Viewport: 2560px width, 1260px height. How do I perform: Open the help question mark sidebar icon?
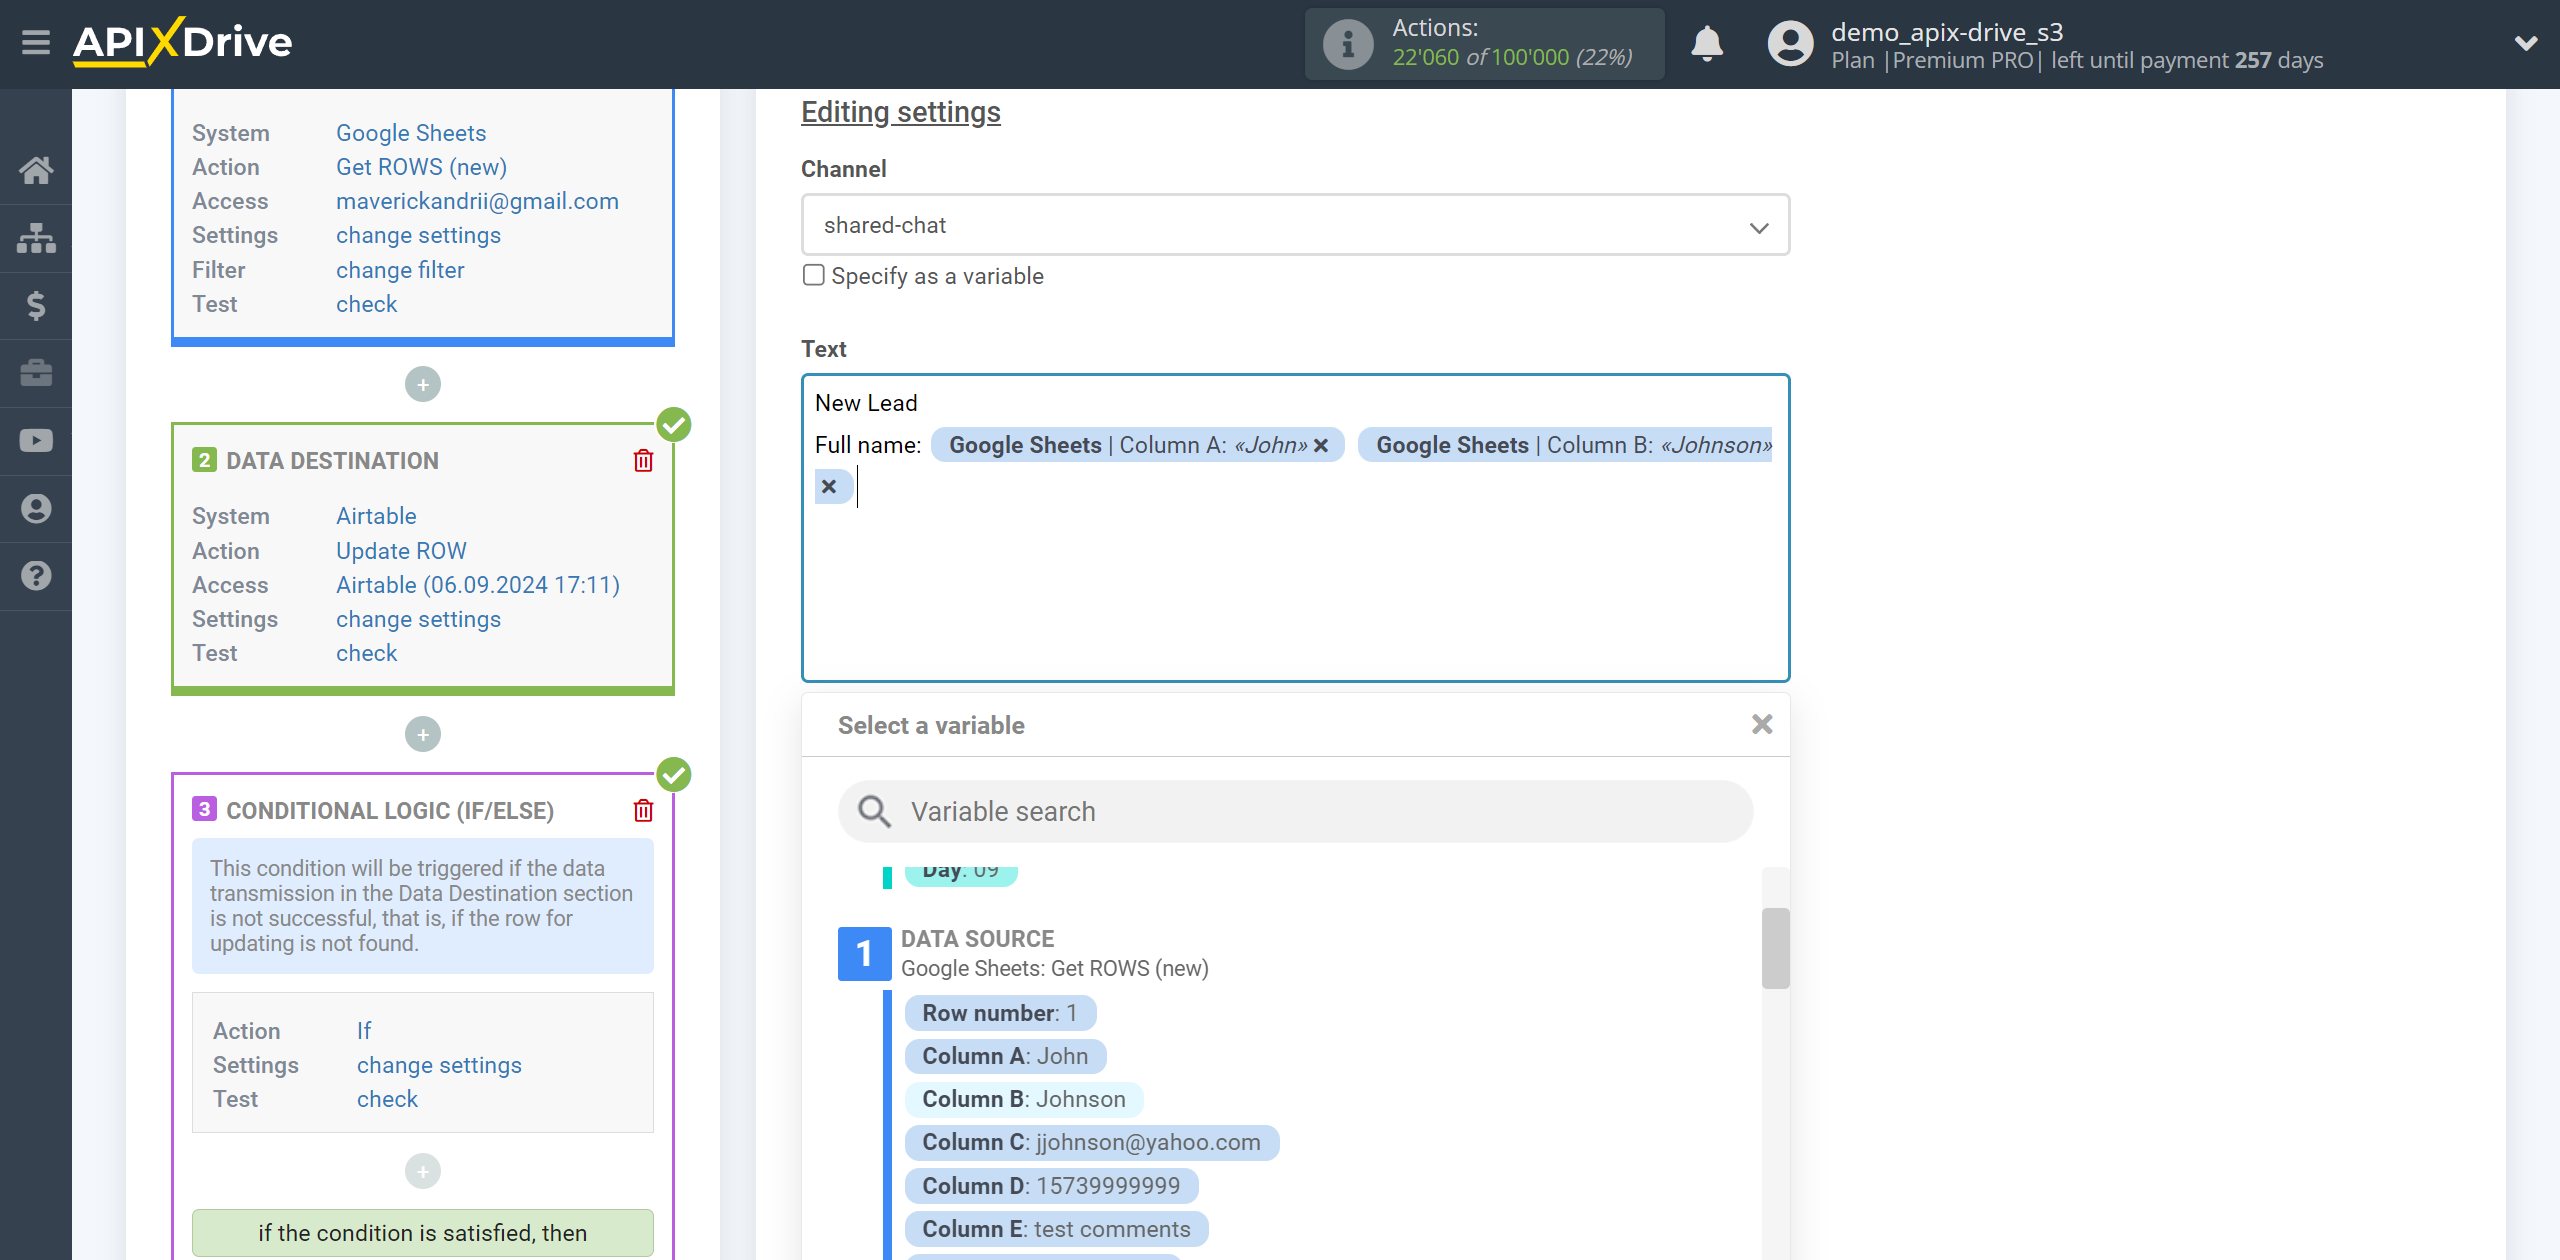36,576
